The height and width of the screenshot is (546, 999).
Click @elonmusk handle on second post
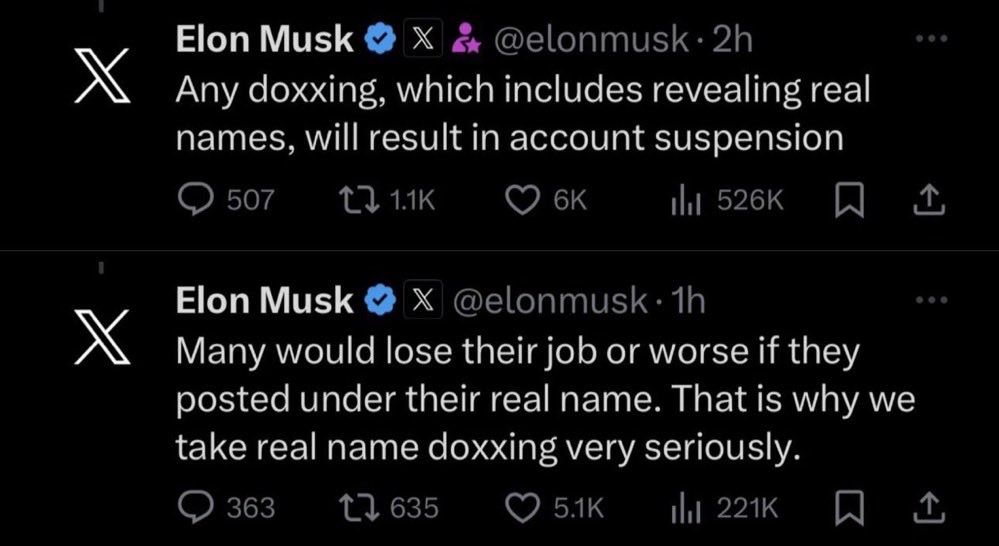coord(551,301)
